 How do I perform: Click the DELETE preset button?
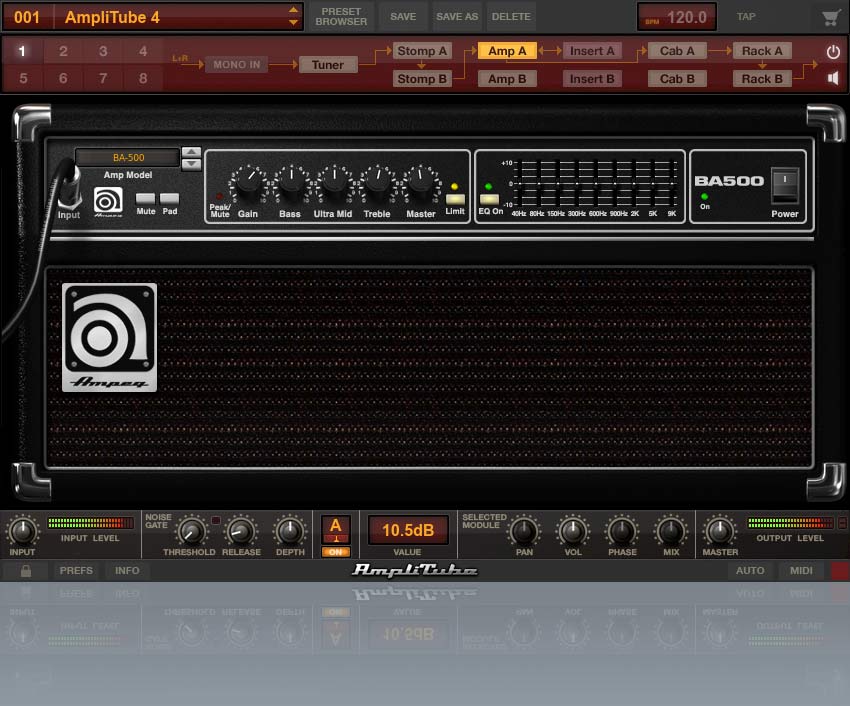[511, 17]
